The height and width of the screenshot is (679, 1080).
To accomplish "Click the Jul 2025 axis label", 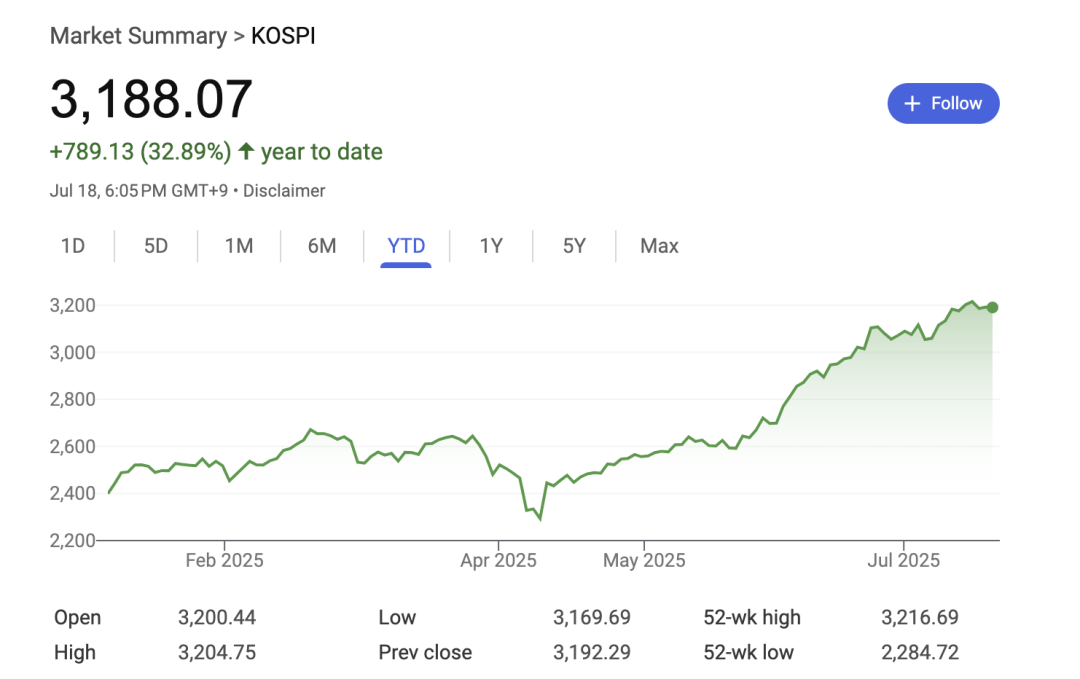I will click(904, 560).
